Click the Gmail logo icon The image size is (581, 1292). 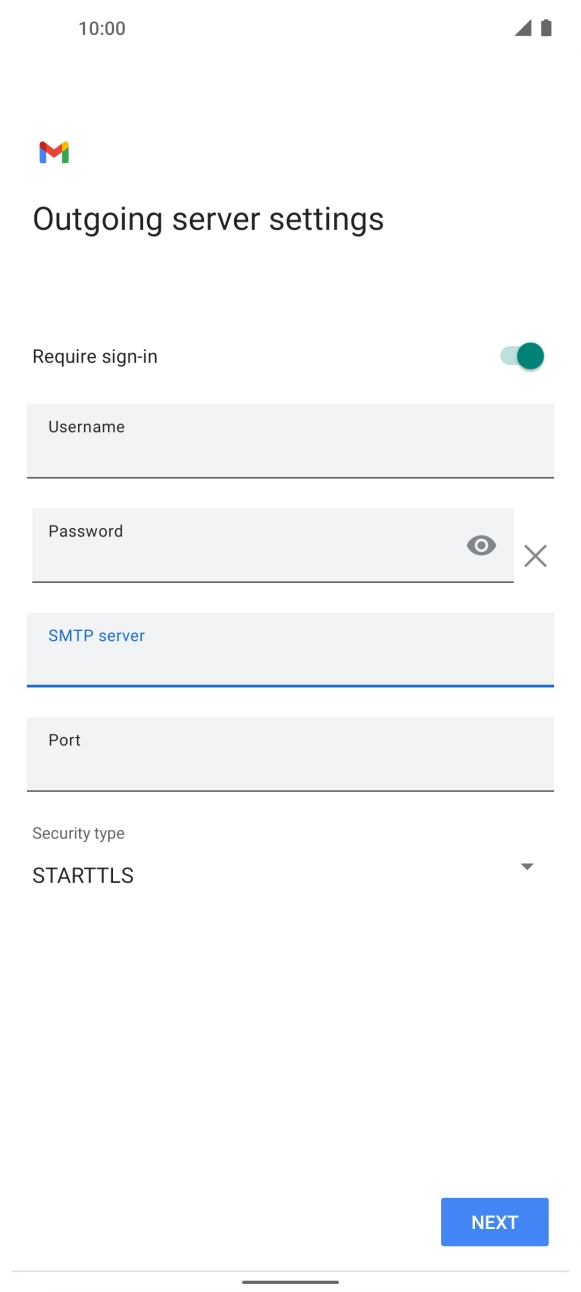(x=54, y=151)
